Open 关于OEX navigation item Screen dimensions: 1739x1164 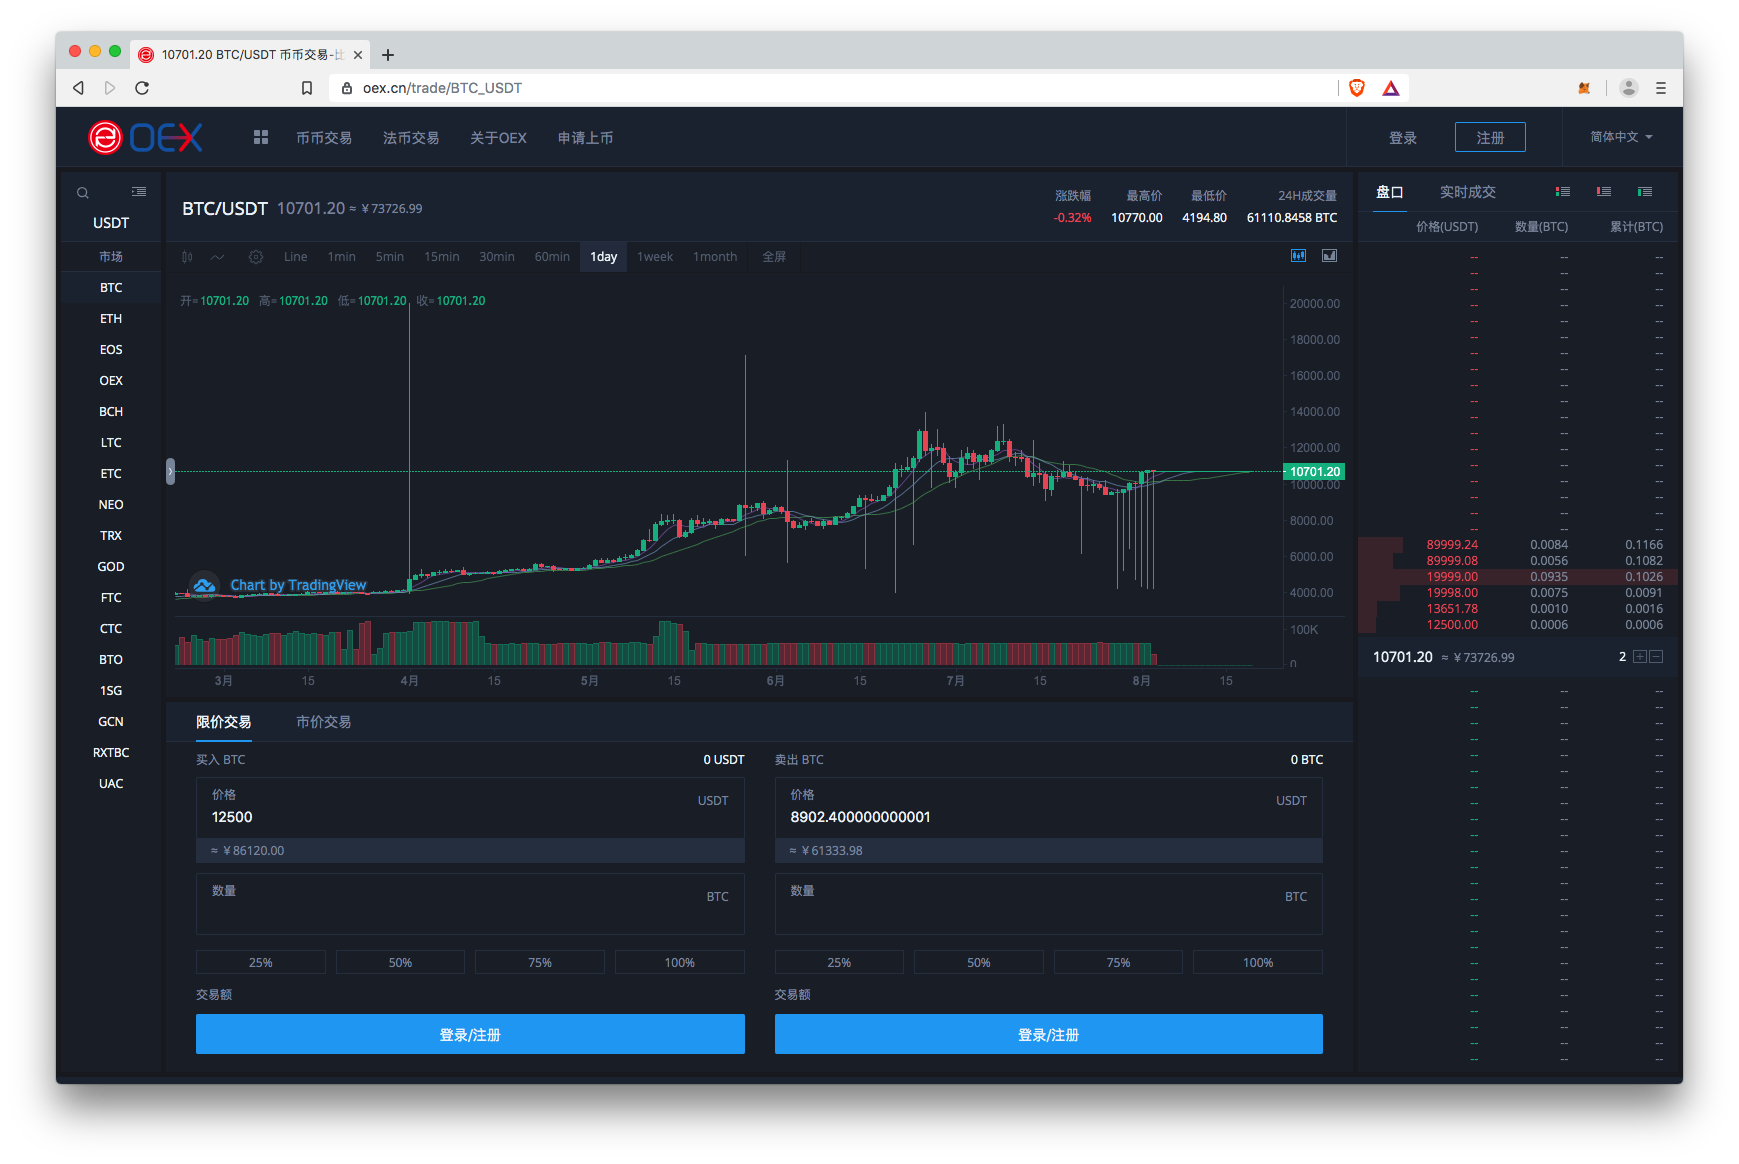pyautogui.click(x=498, y=138)
